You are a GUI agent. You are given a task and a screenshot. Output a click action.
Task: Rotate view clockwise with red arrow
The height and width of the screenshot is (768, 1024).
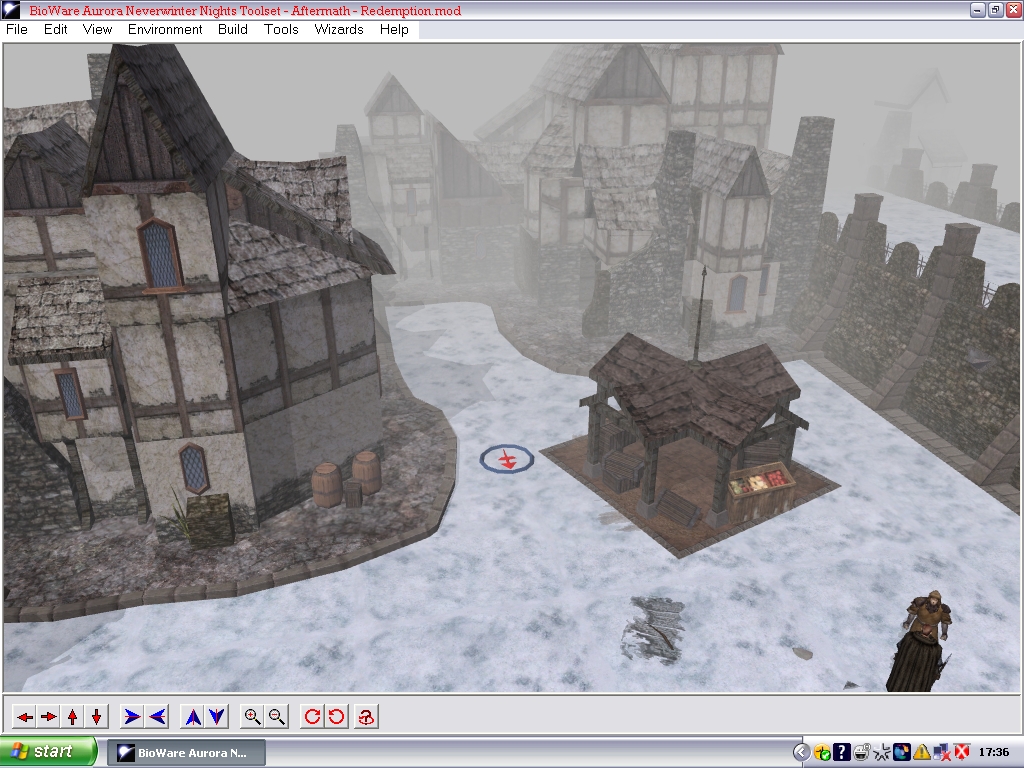tap(313, 716)
